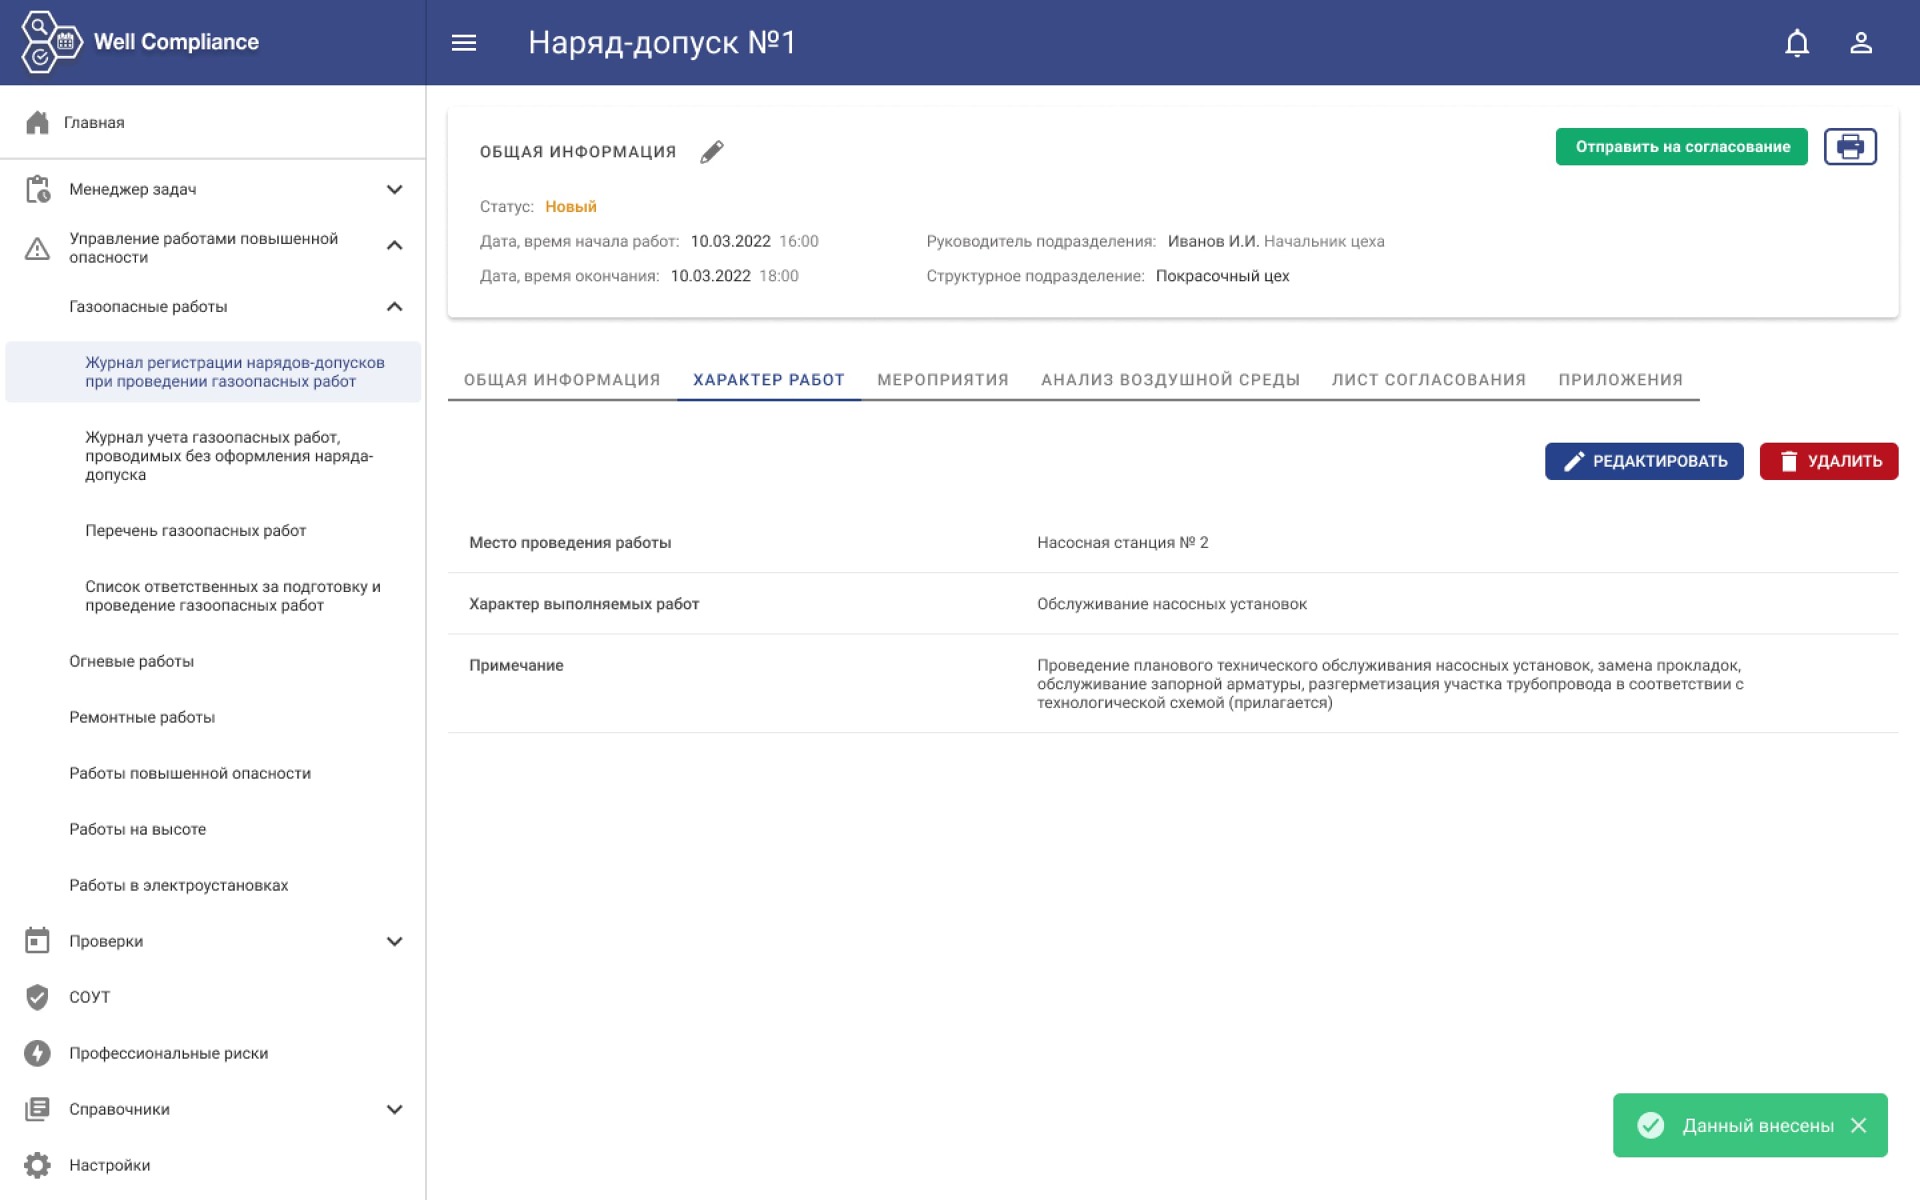Open the user profile icon
1920x1200 pixels.
[x=1860, y=43]
